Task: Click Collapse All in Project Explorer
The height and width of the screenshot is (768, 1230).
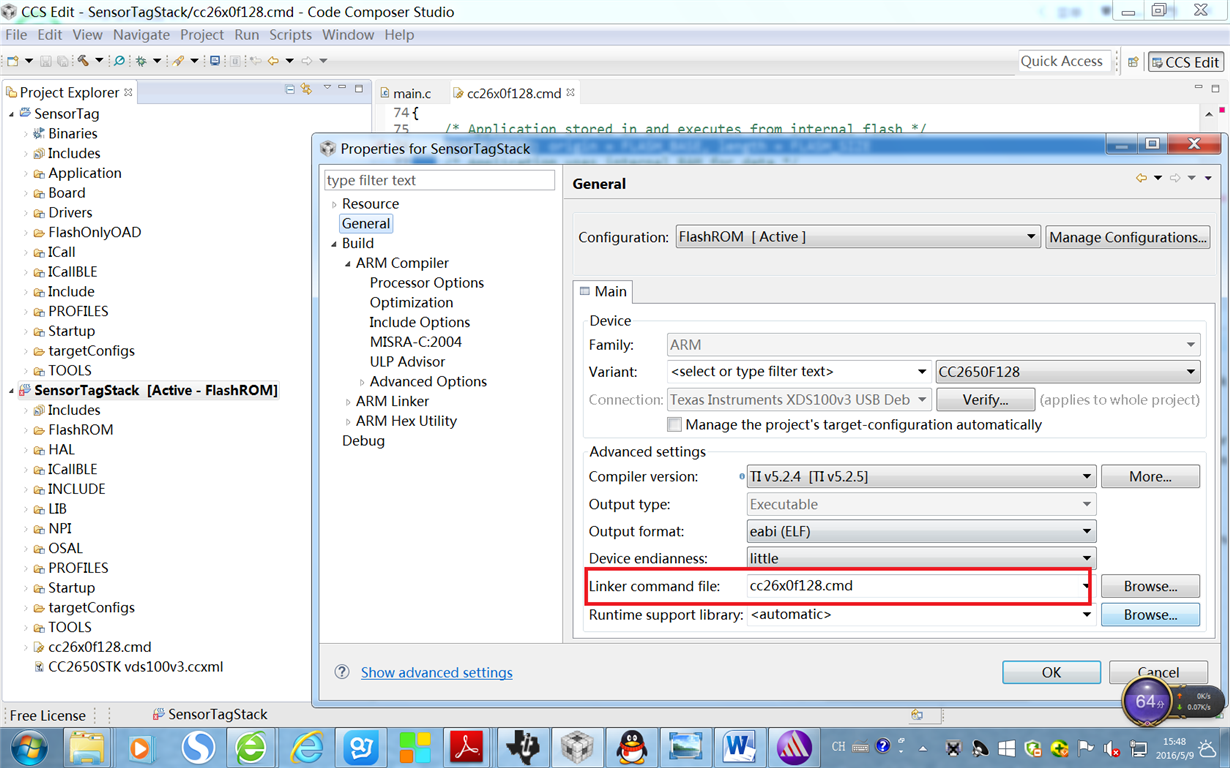Action: 290,89
